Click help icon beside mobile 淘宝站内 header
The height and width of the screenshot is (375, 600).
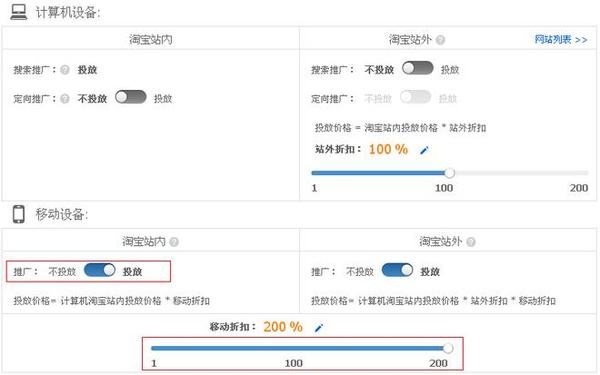pos(174,242)
